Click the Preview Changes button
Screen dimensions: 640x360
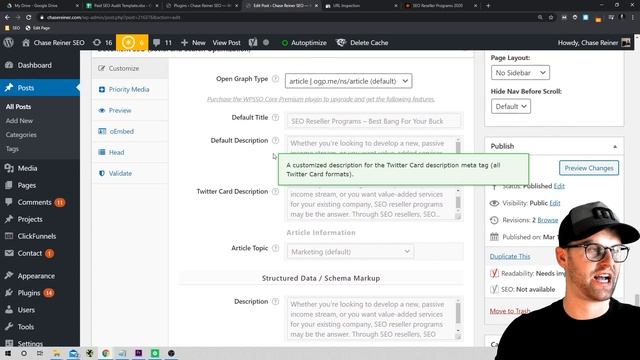pyautogui.click(x=589, y=168)
